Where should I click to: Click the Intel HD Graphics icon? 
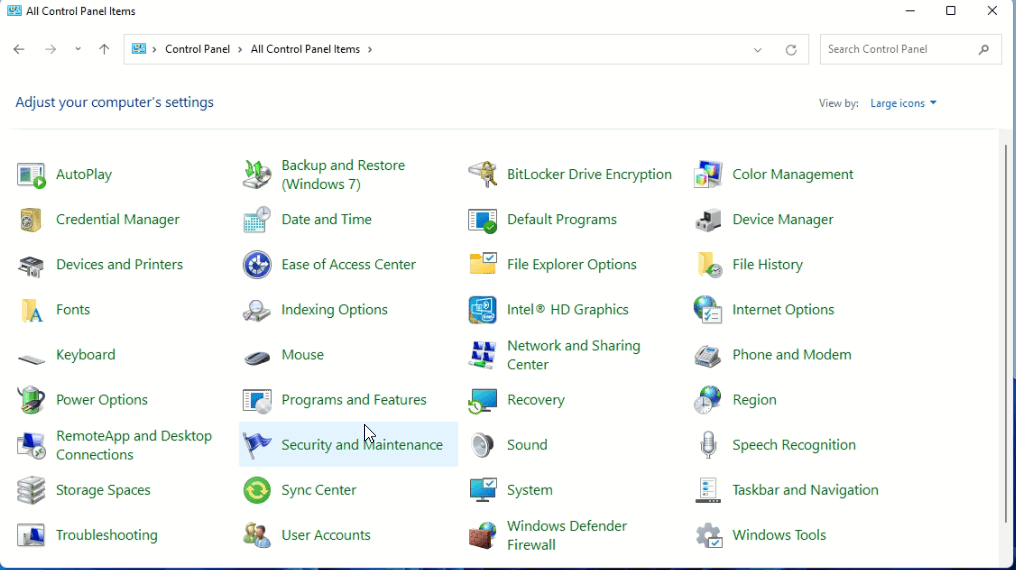pos(482,310)
